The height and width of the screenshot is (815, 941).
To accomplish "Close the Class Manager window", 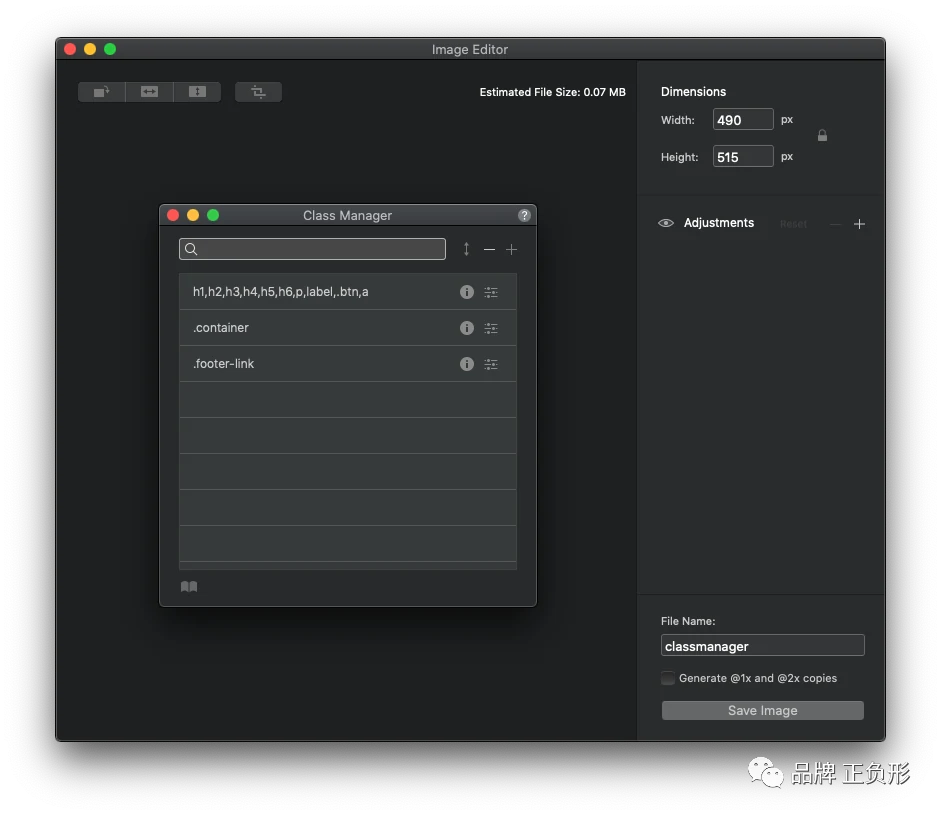I will click(173, 215).
